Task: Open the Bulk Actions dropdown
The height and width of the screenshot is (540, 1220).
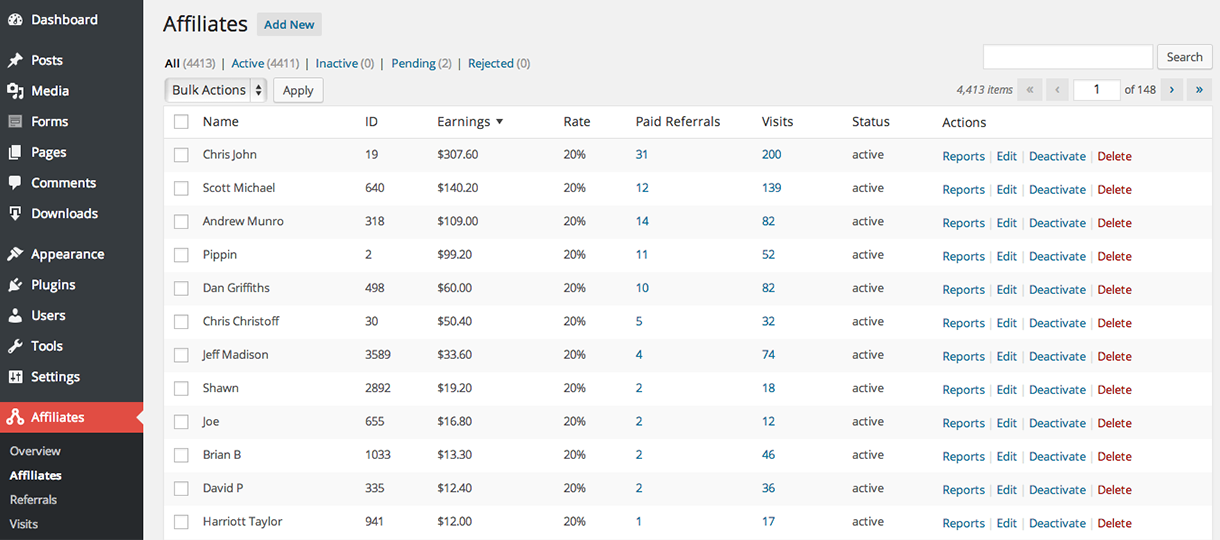Action: tap(216, 90)
